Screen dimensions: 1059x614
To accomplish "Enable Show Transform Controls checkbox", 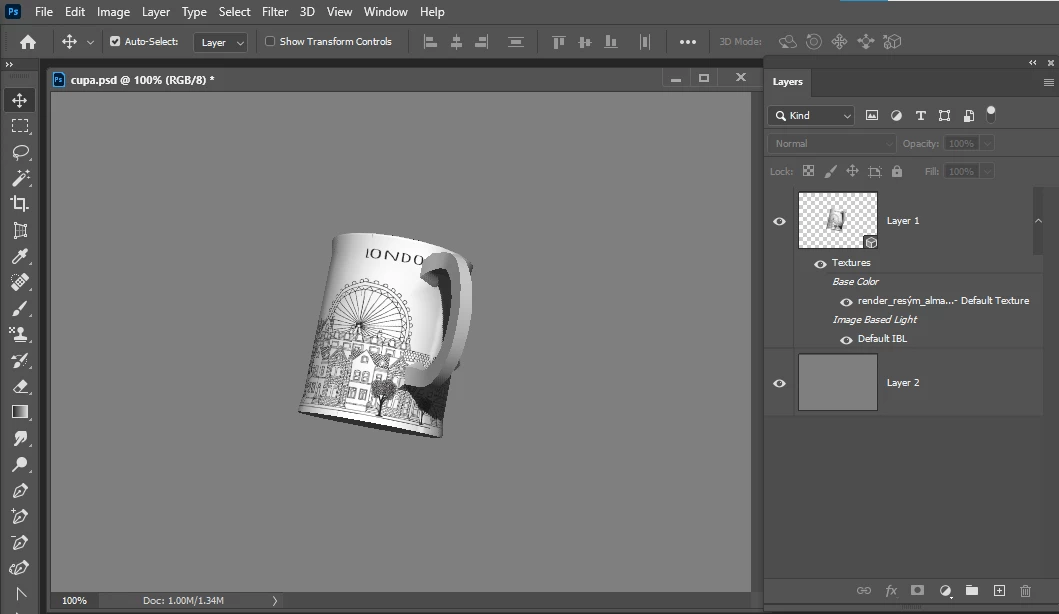I will (x=270, y=42).
